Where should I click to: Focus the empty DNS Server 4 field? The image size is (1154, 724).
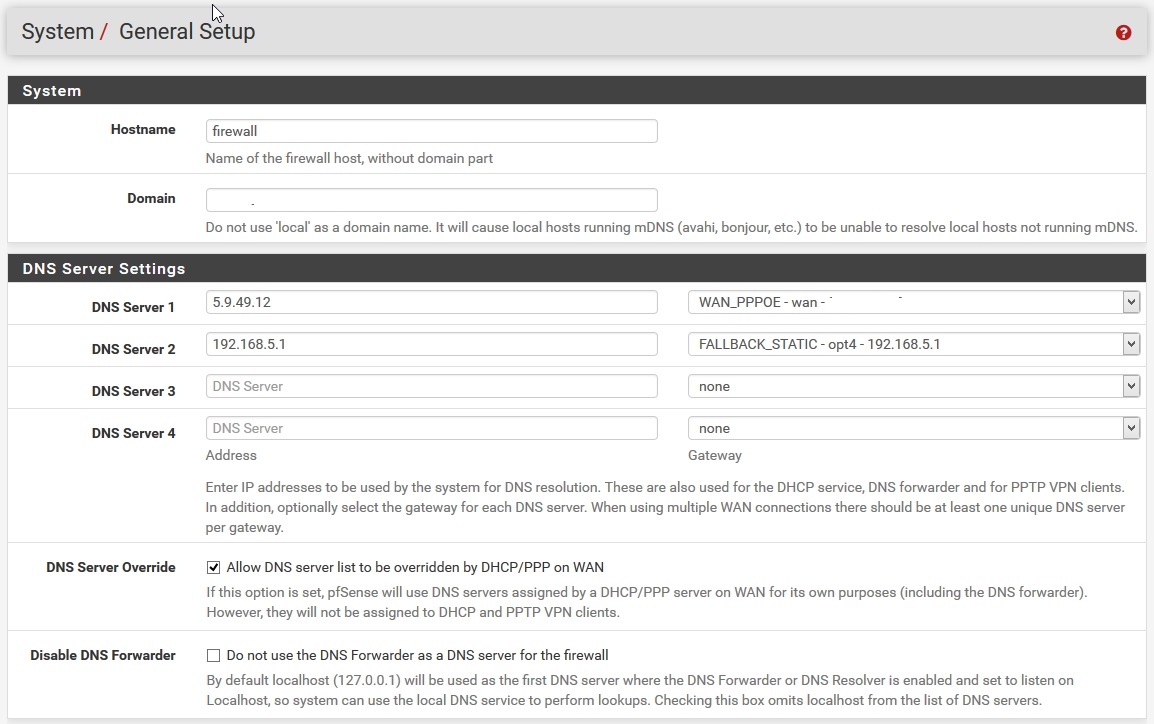431,428
